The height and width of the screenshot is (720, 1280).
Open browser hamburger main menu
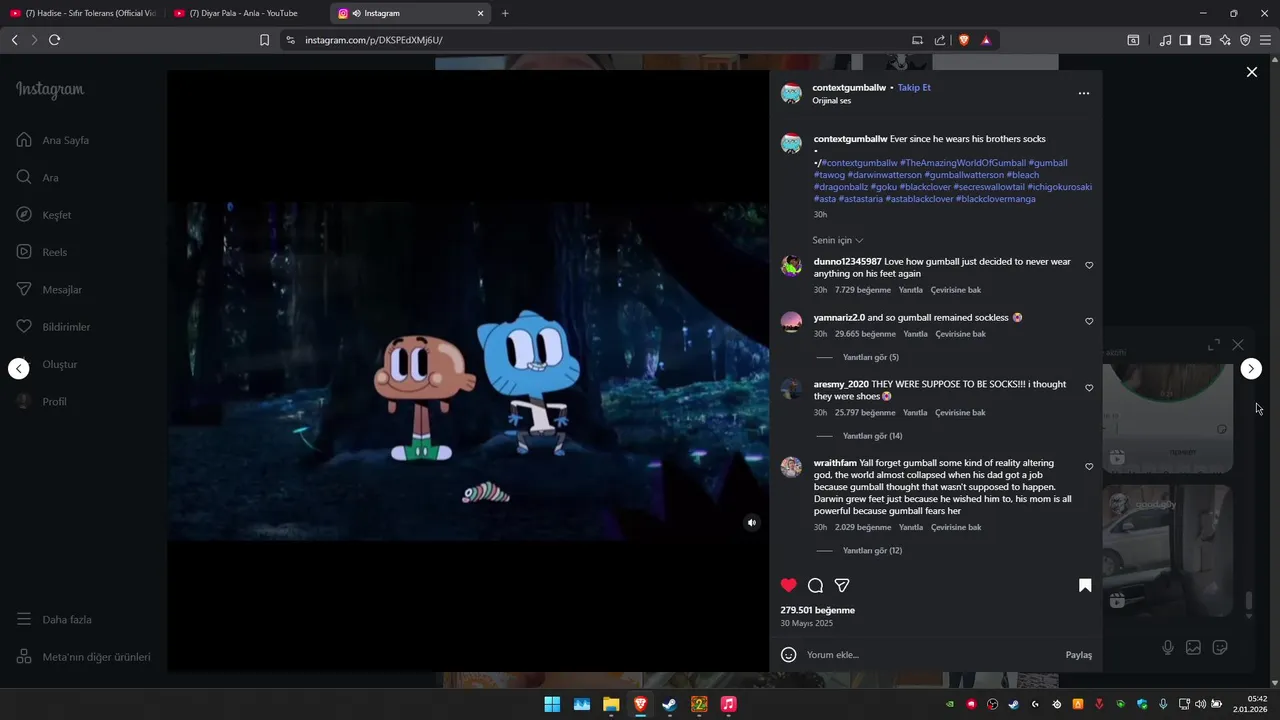click(x=1265, y=40)
